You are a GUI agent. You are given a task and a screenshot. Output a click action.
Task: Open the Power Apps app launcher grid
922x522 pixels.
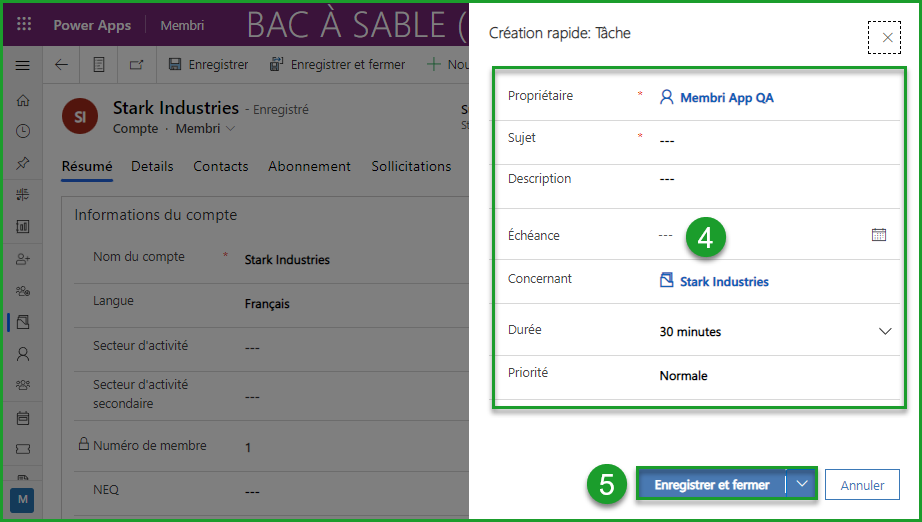click(x=24, y=25)
